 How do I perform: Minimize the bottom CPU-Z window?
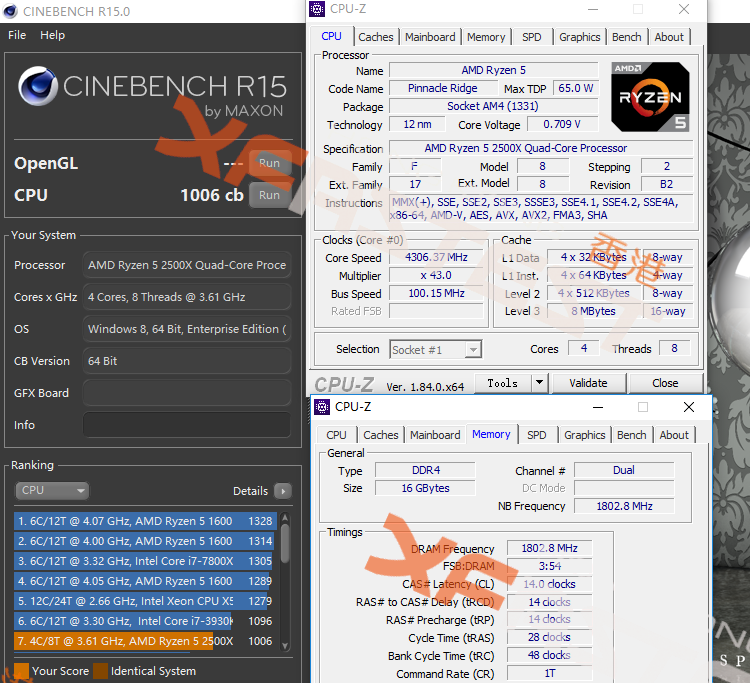pos(598,407)
